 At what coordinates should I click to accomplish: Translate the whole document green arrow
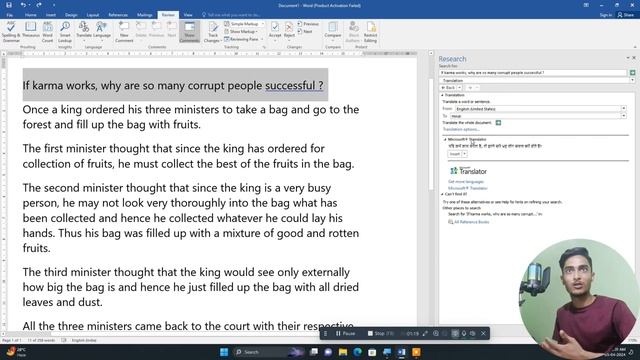click(x=498, y=122)
